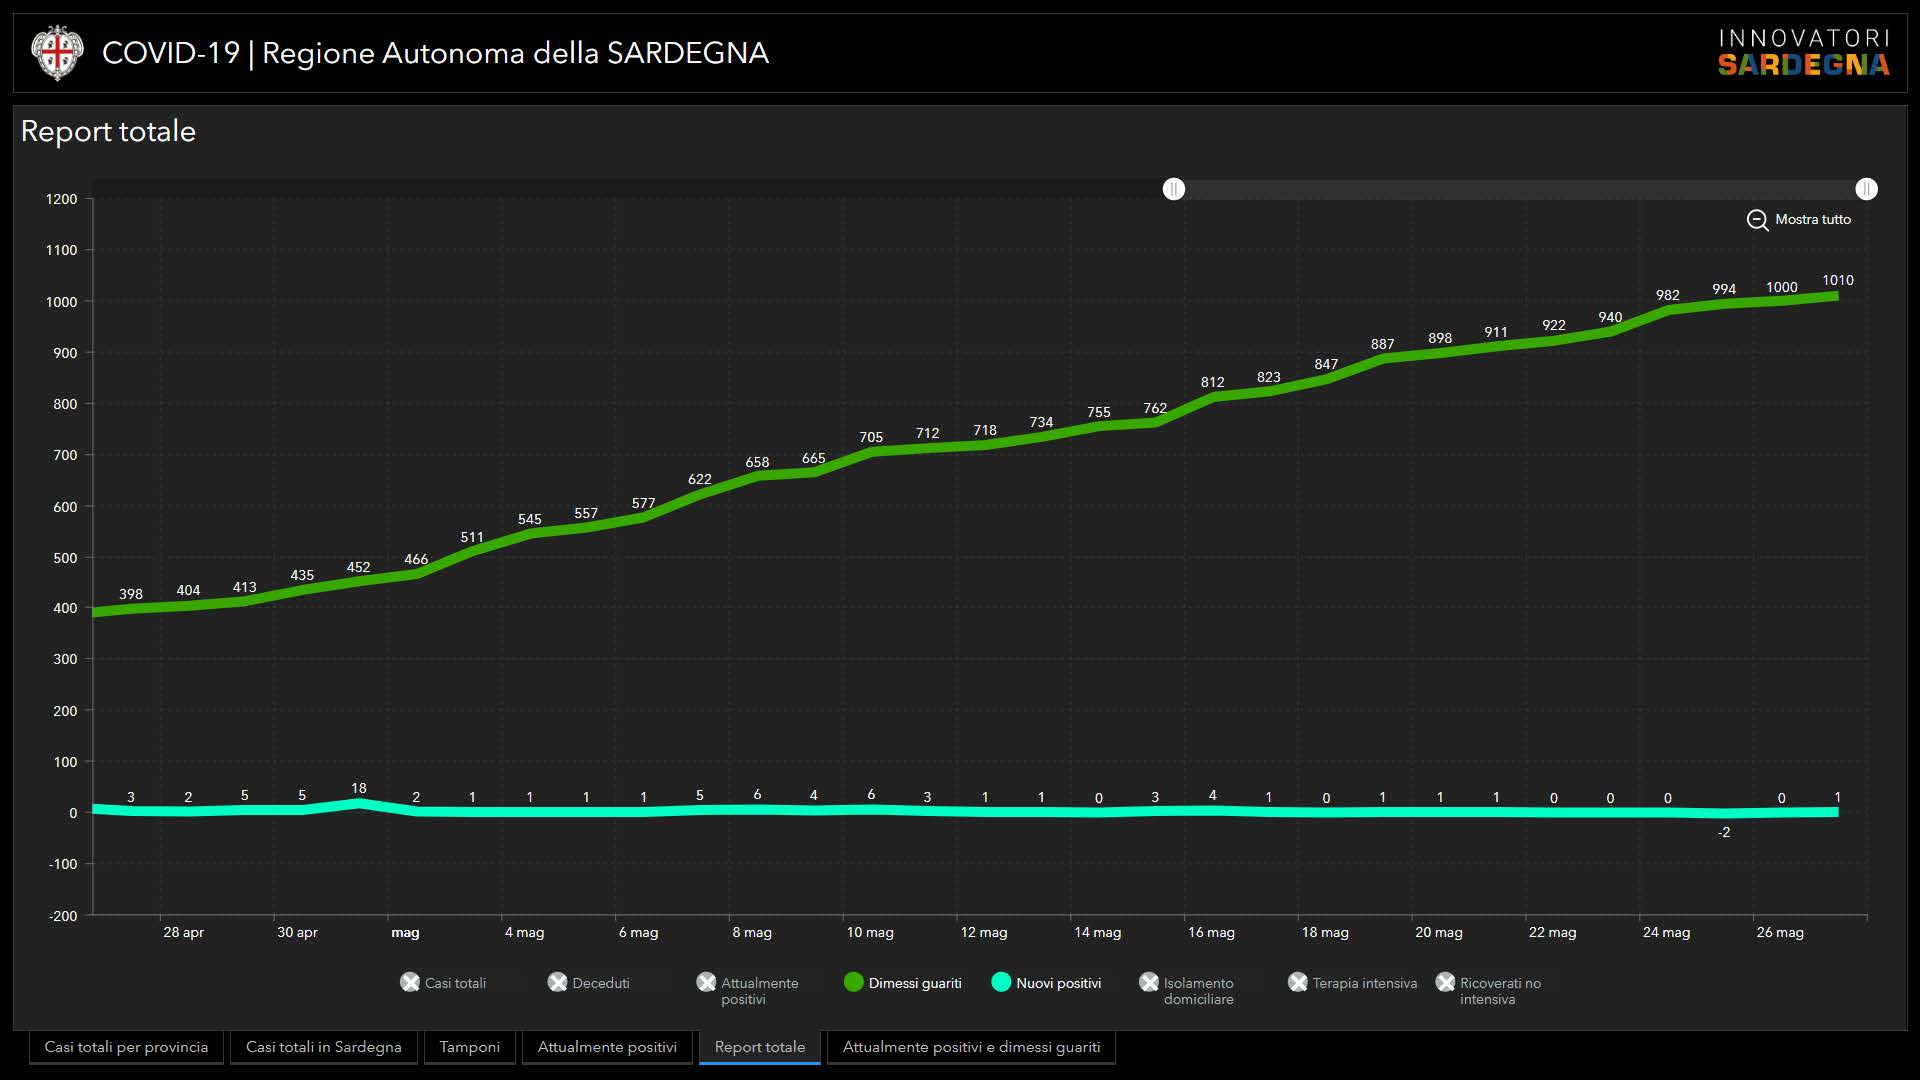Screen dimensions: 1920x1080
Task: Enable the Terapia intensiva legend marker
Action: 1298,982
